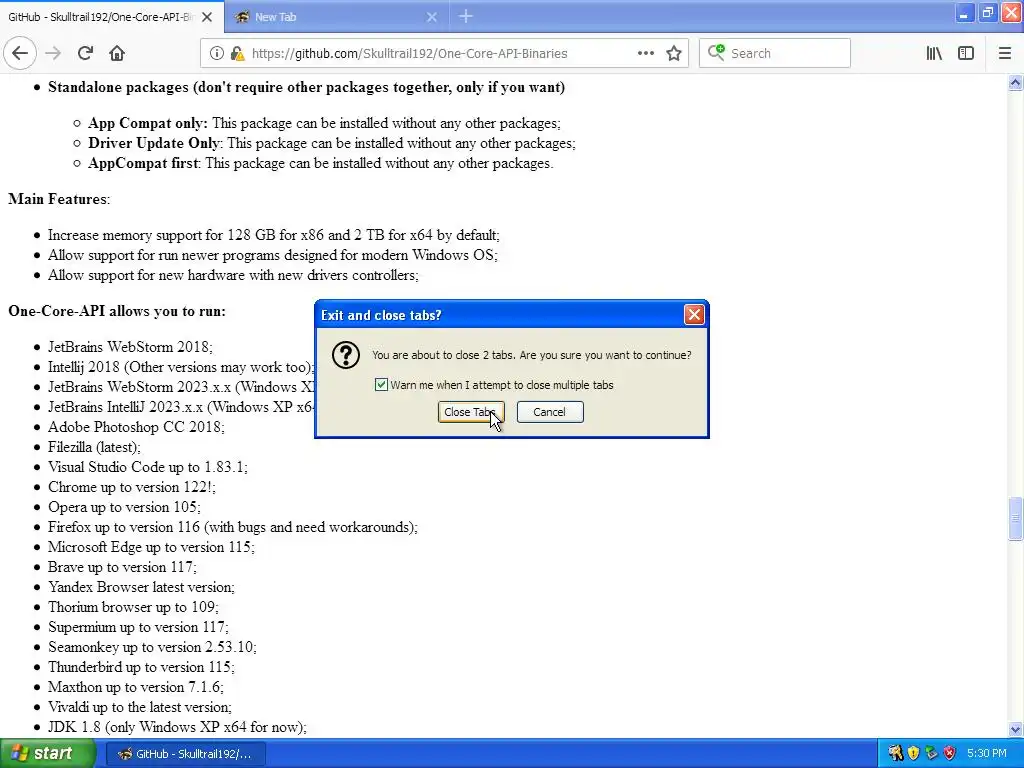Go back to the previous page

tap(20, 53)
